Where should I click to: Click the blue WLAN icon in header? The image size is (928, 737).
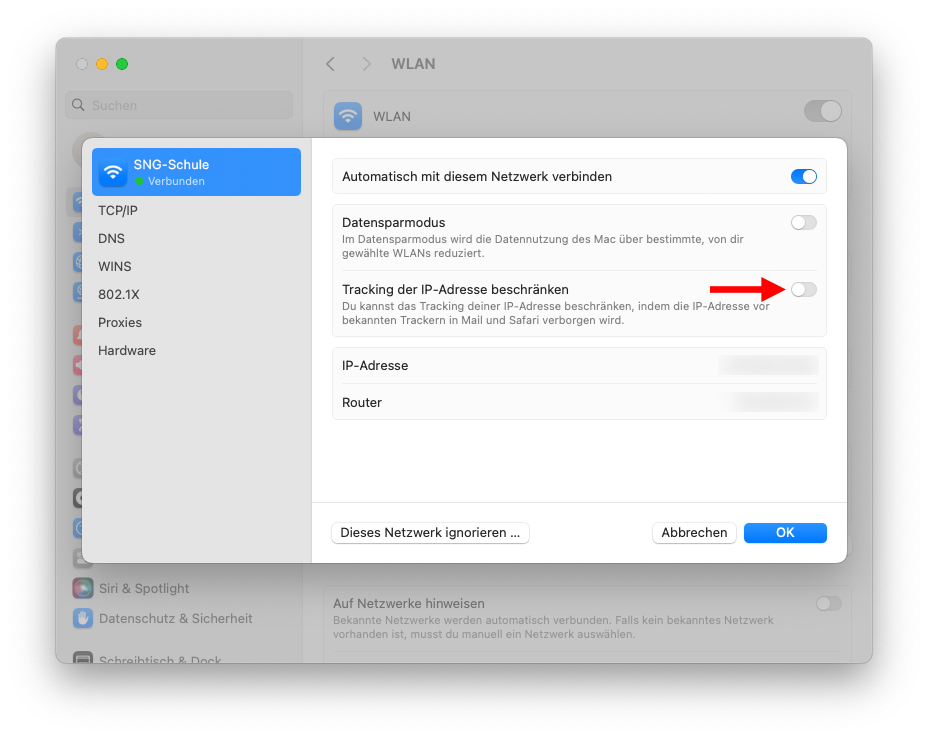347,116
